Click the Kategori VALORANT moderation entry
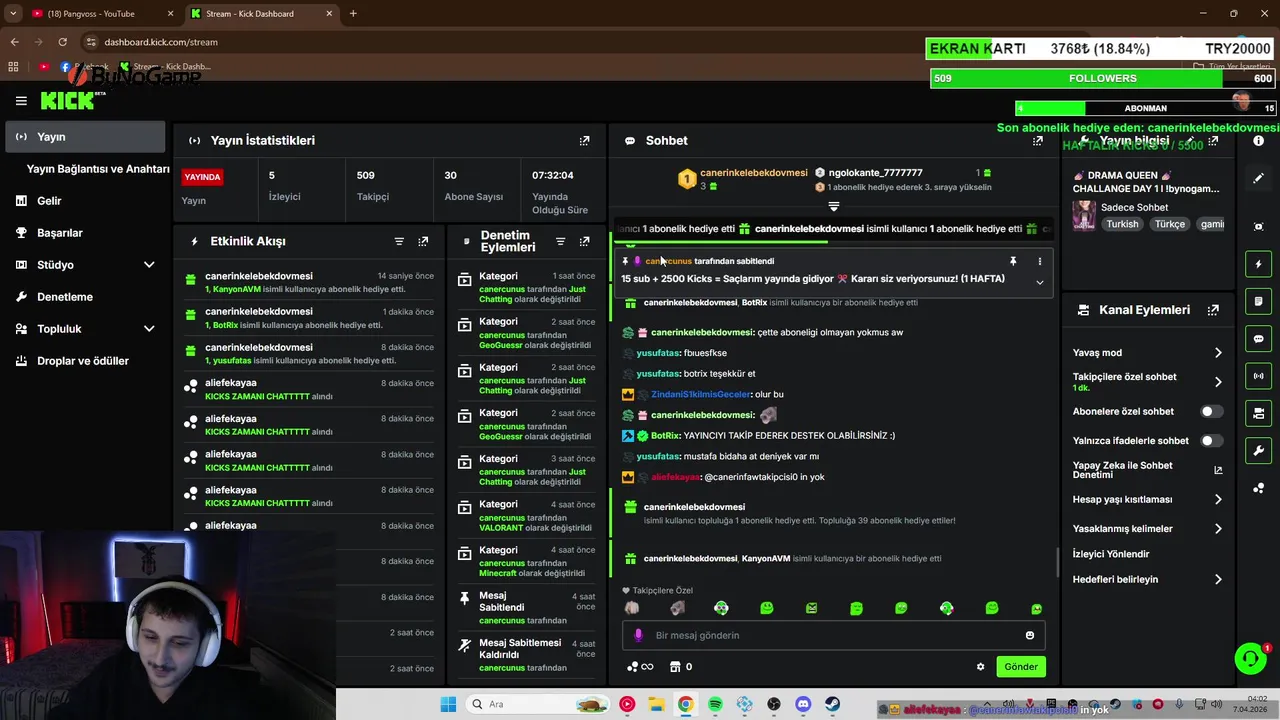The image size is (1280, 720). [x=525, y=515]
